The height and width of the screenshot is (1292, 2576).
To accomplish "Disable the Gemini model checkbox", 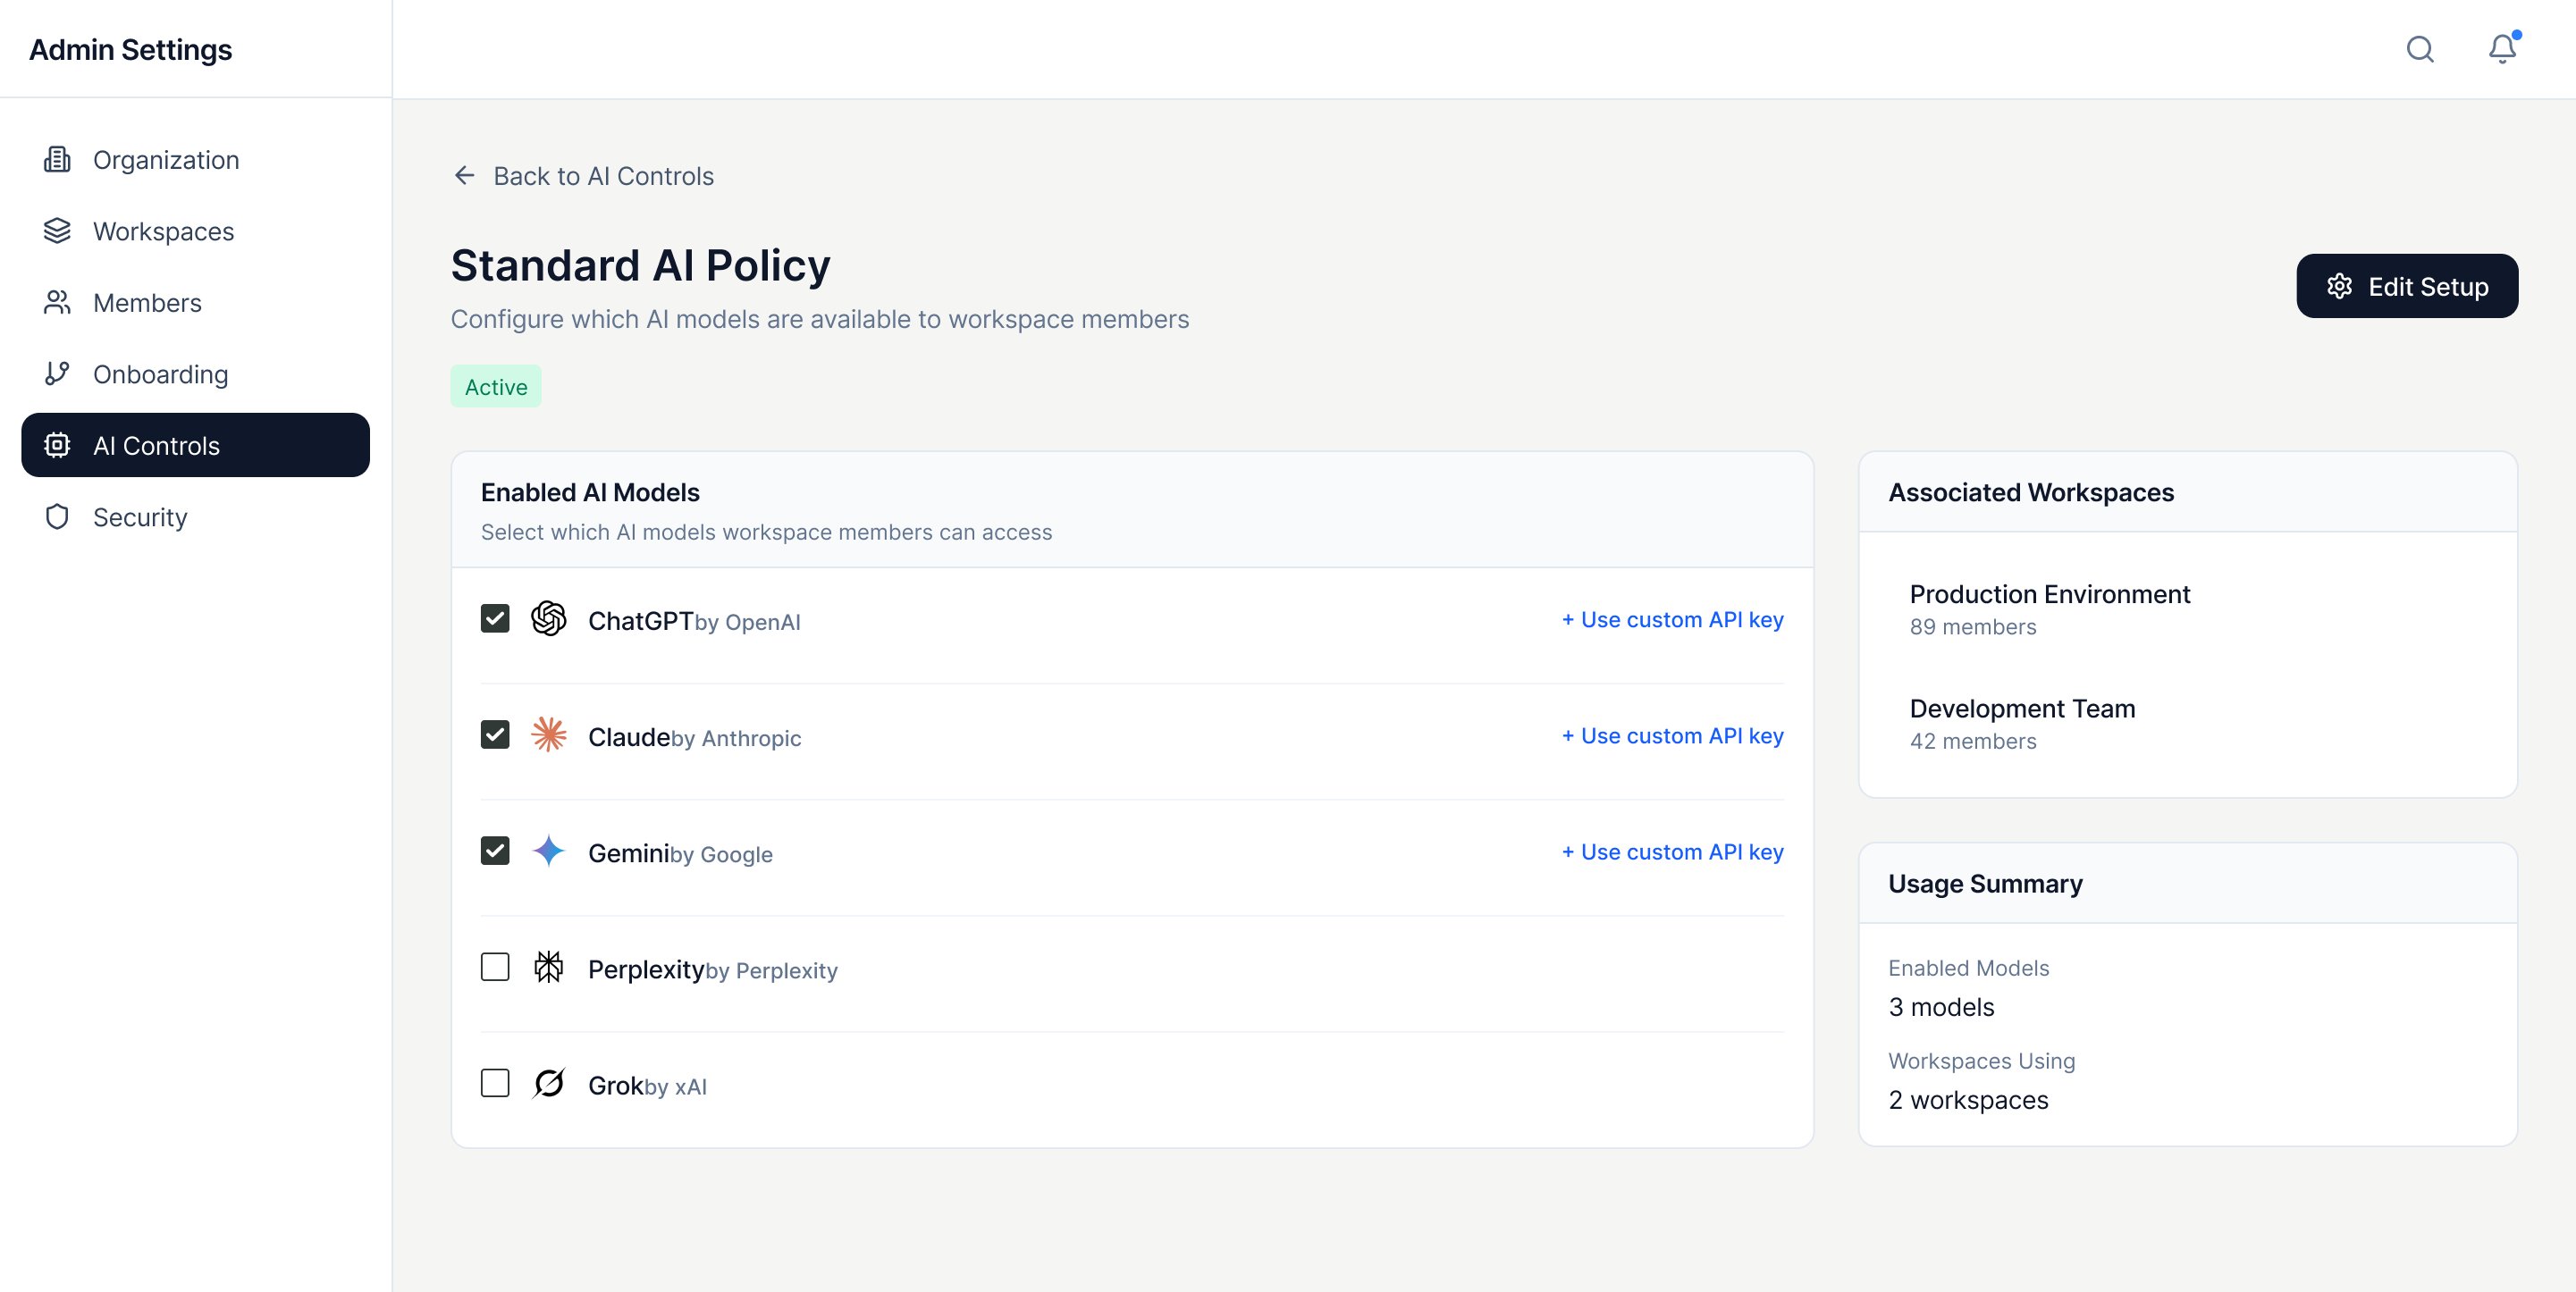I will (x=495, y=851).
